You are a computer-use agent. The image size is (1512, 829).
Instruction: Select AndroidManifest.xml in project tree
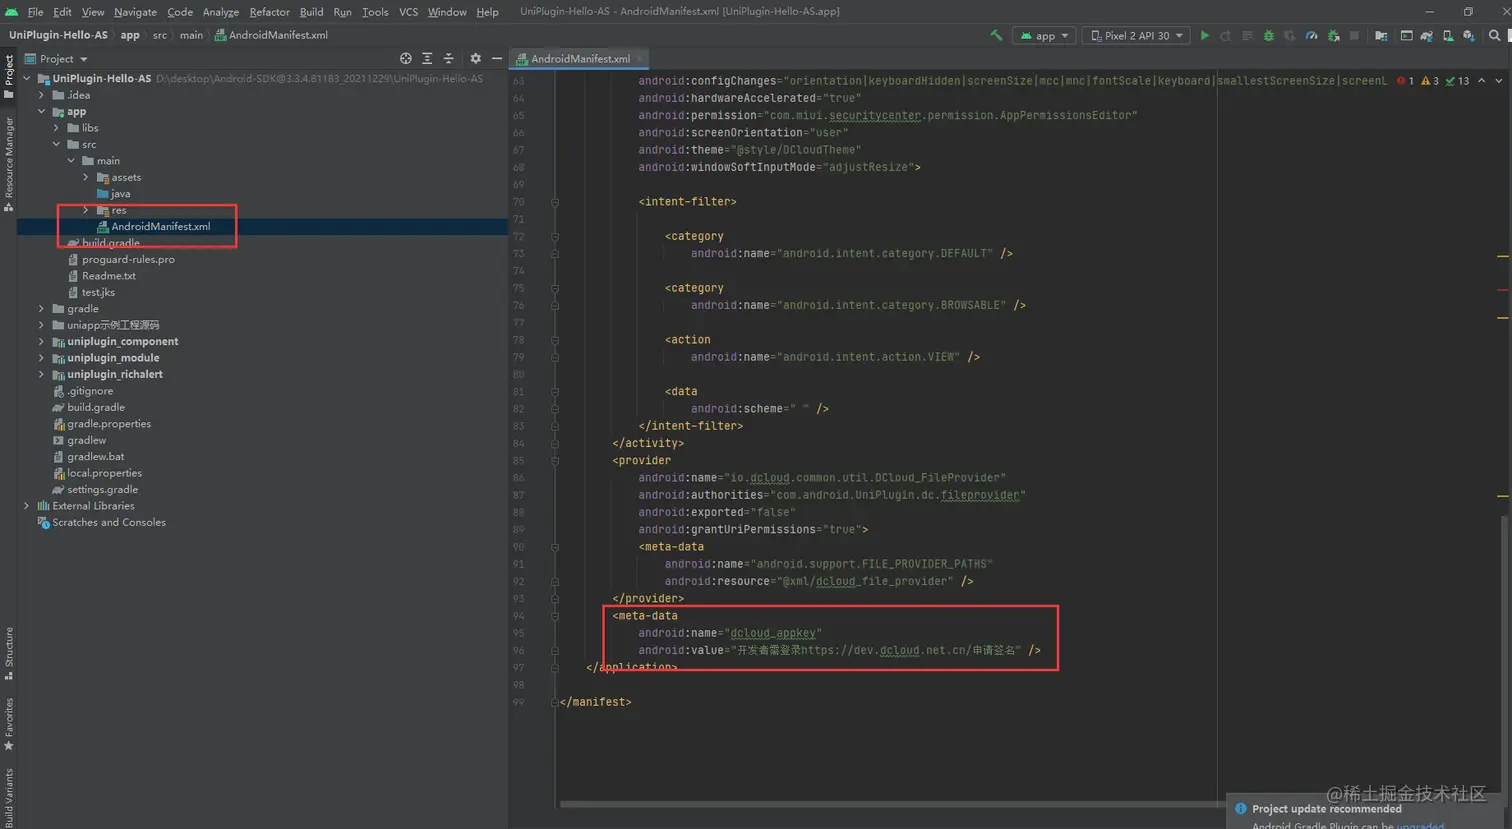(x=160, y=226)
